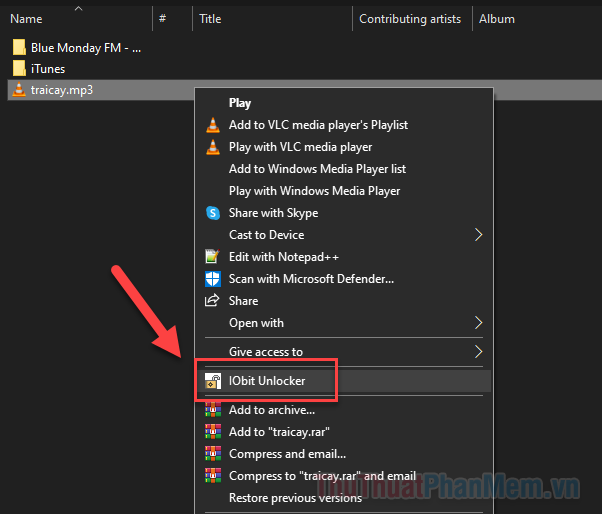Choose Play with VLC media player

(344, 147)
